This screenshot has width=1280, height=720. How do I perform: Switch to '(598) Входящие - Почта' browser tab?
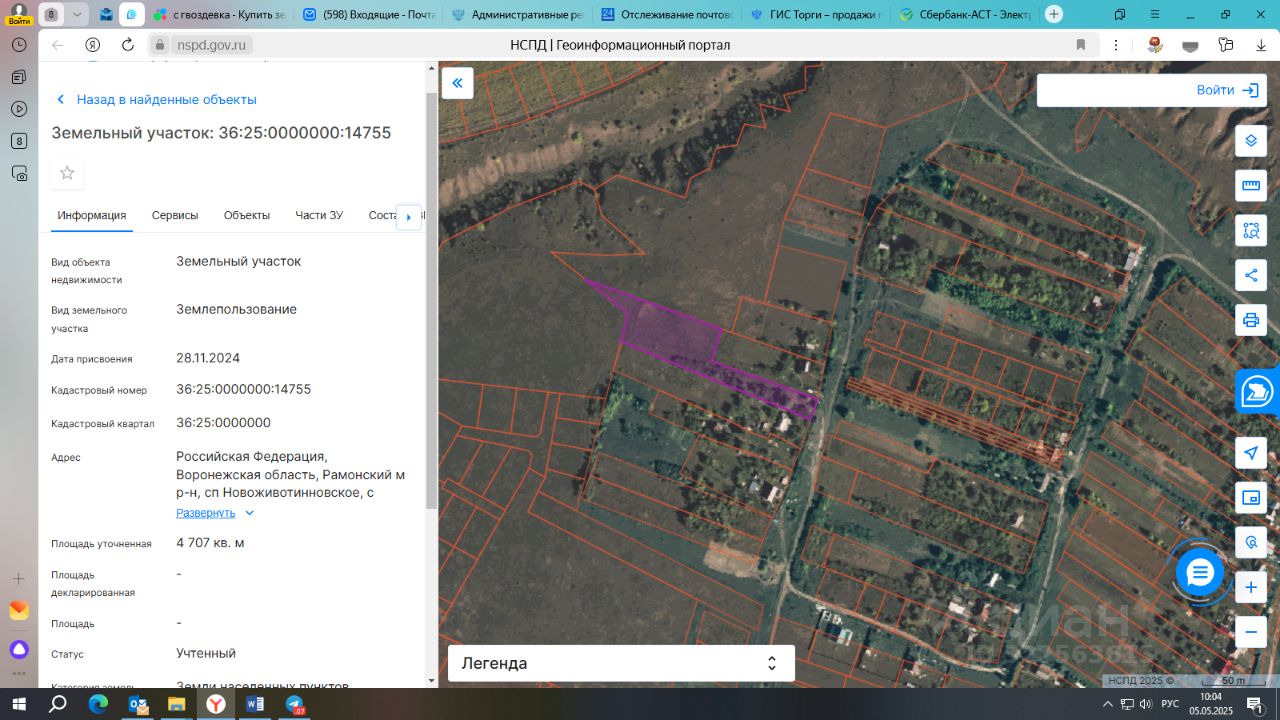point(368,14)
